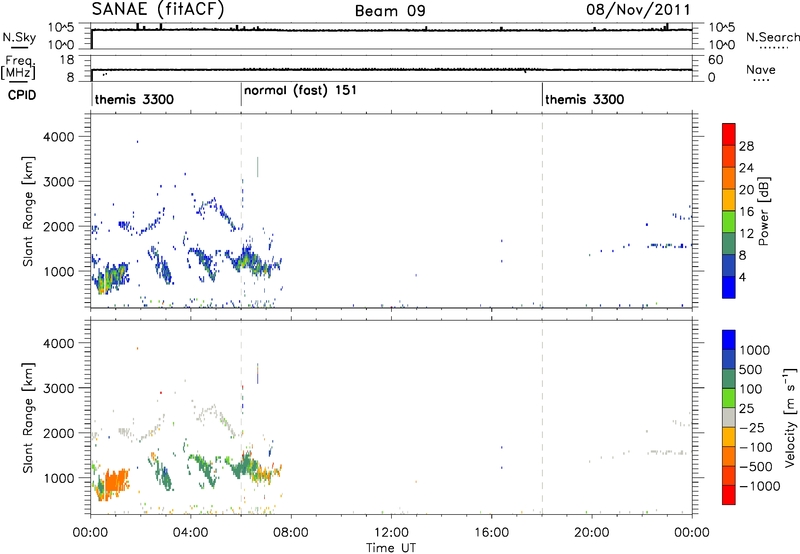800x554 pixels.
Task: Click the 28 label on power colorbar
Action: point(746,146)
